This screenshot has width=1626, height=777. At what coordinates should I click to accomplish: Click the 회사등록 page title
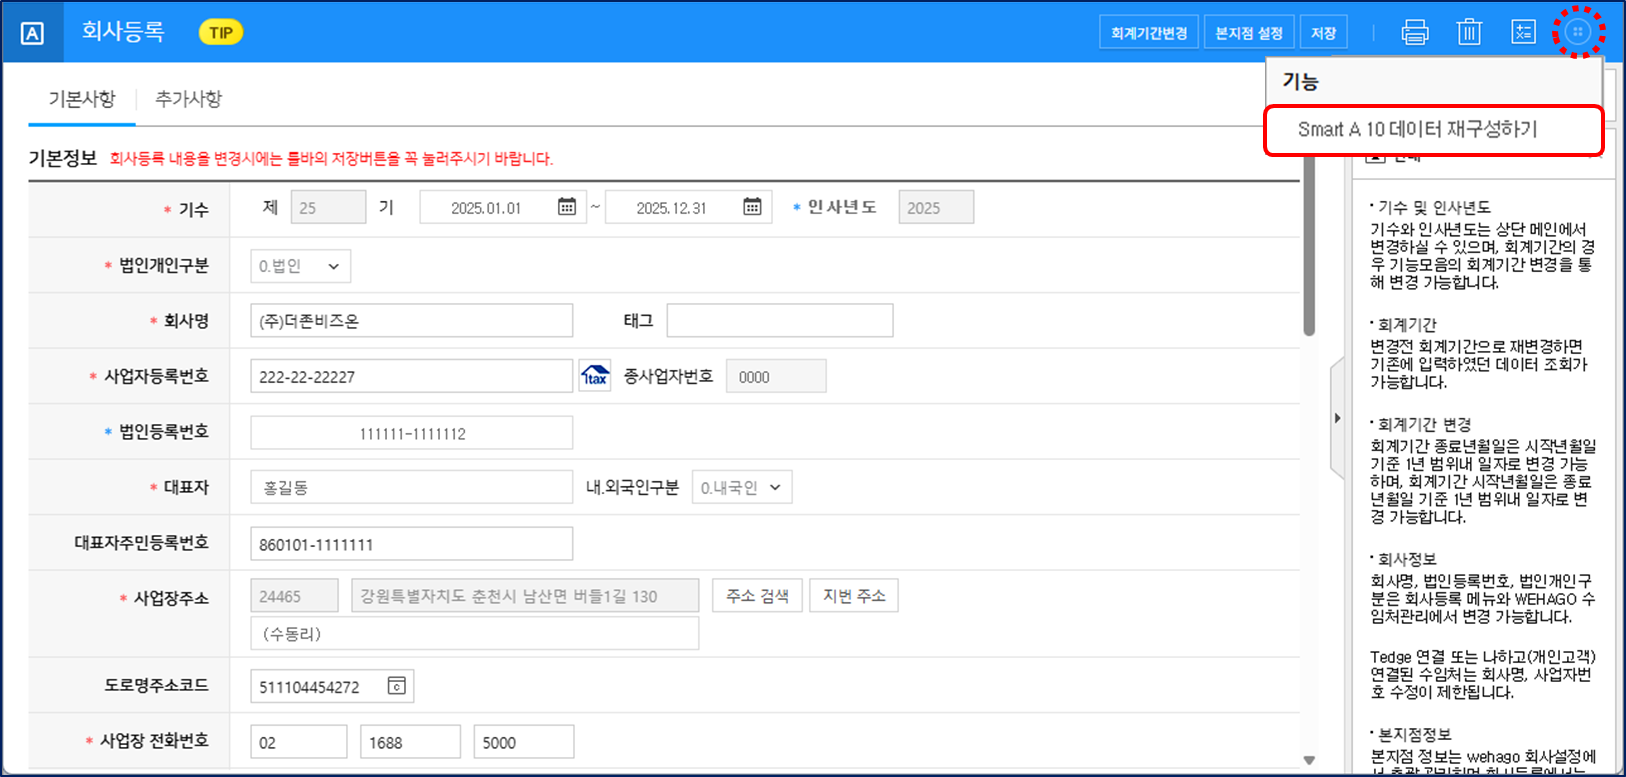(x=123, y=32)
